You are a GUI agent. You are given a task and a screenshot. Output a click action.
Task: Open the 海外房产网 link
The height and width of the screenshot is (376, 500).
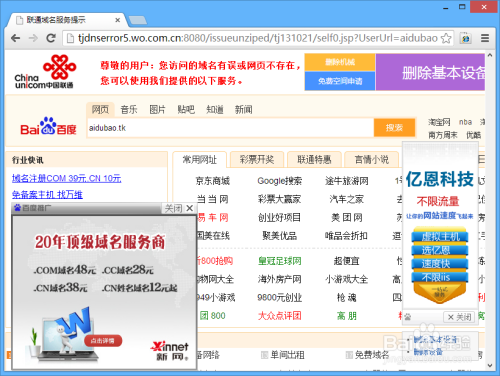[x=280, y=279]
